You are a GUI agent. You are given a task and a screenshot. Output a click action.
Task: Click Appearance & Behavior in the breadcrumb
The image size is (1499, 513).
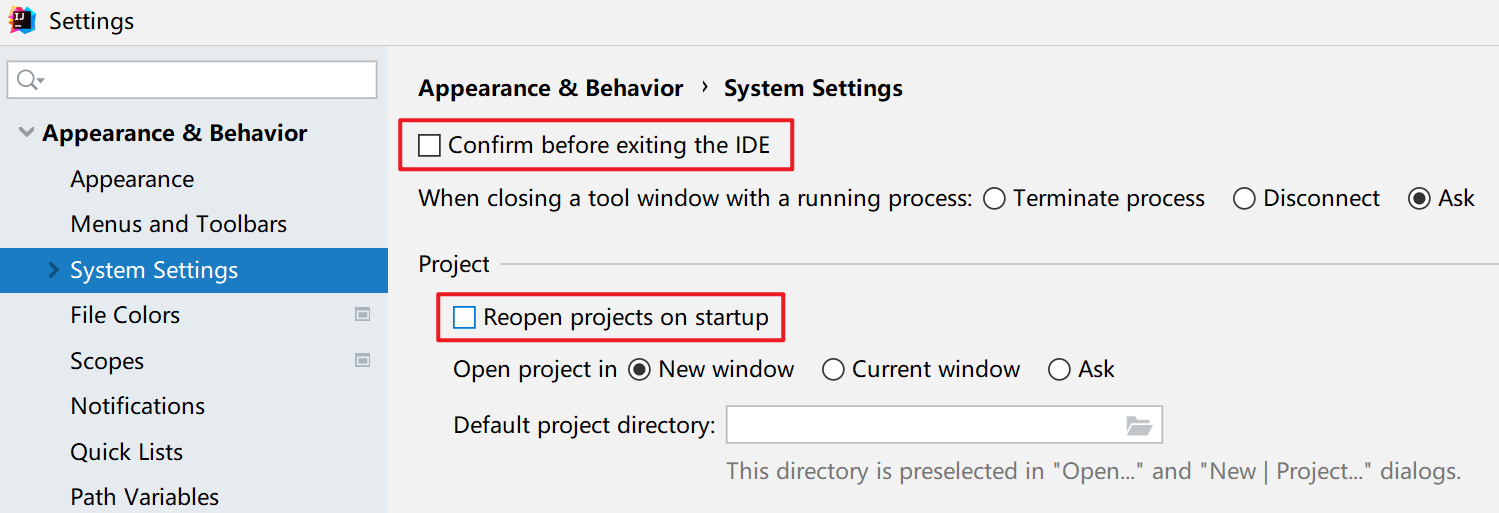click(550, 88)
